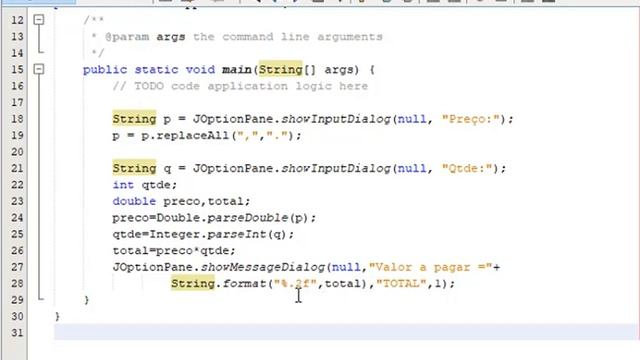This screenshot has height=360, width=640.
Task: Click the "main" method name
Action: pyautogui.click(x=237, y=69)
